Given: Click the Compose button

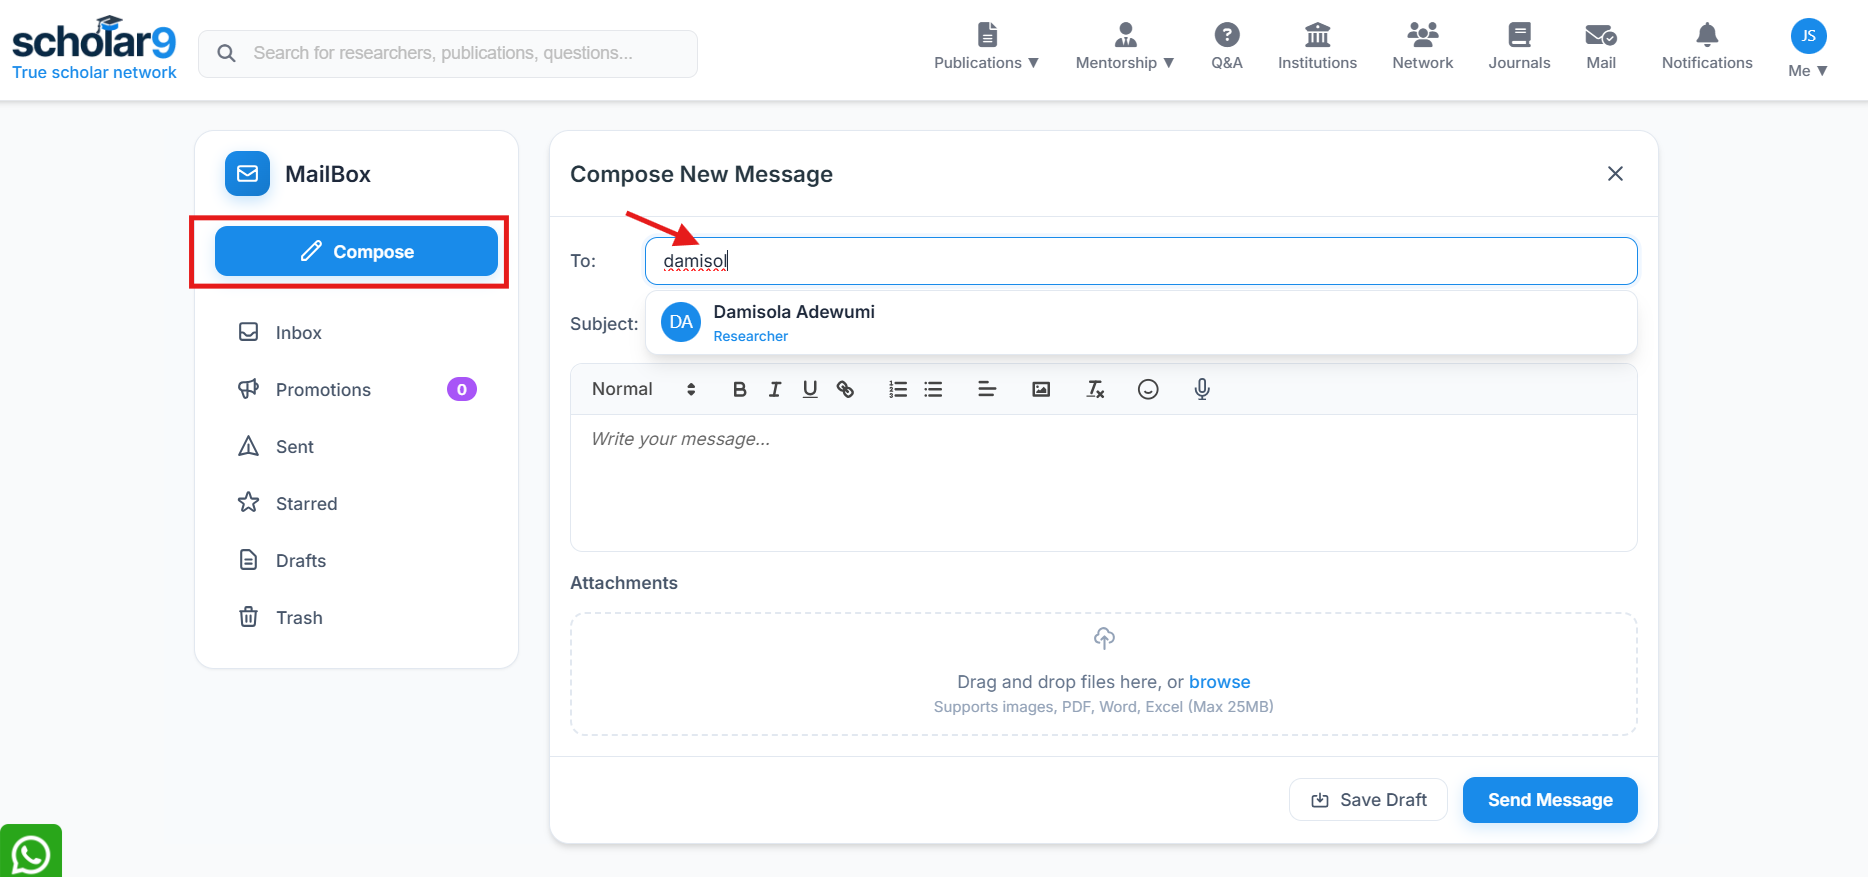Looking at the screenshot, I should pos(356,251).
